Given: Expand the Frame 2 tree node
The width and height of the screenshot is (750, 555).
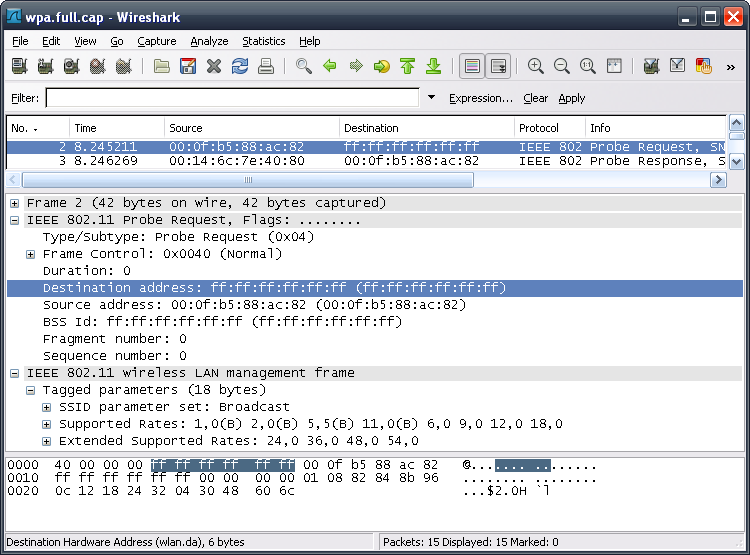Looking at the screenshot, I should coord(14,203).
